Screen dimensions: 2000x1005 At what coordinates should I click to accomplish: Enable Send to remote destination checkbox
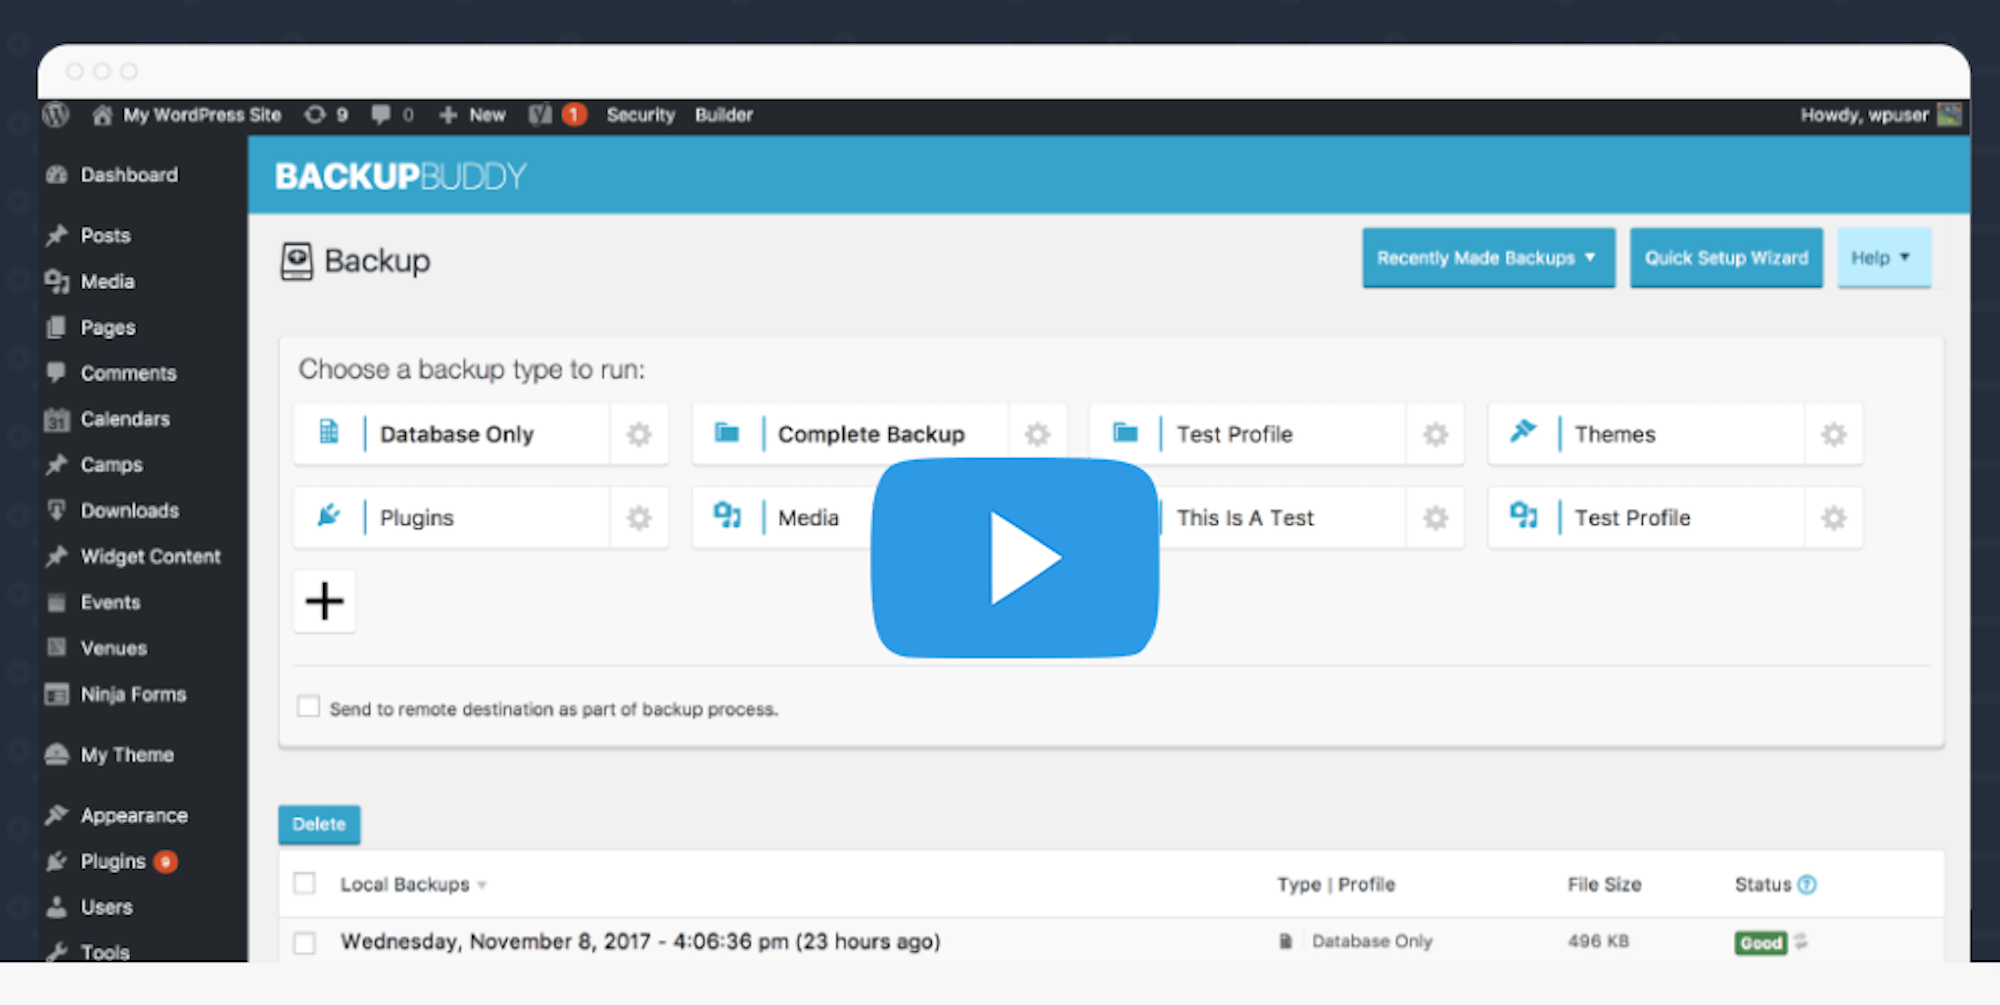pos(308,707)
